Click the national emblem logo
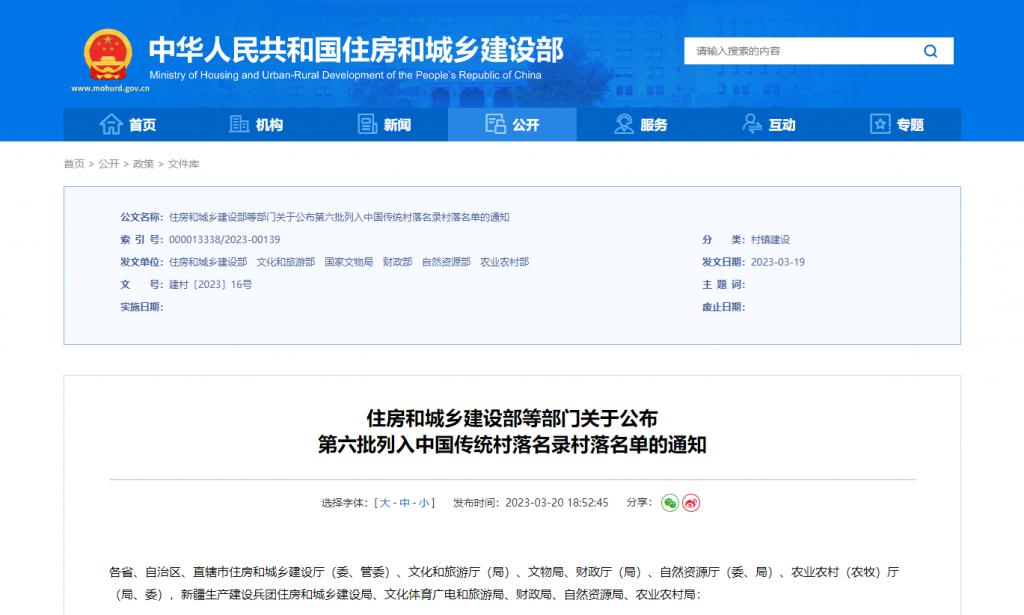 click(108, 55)
